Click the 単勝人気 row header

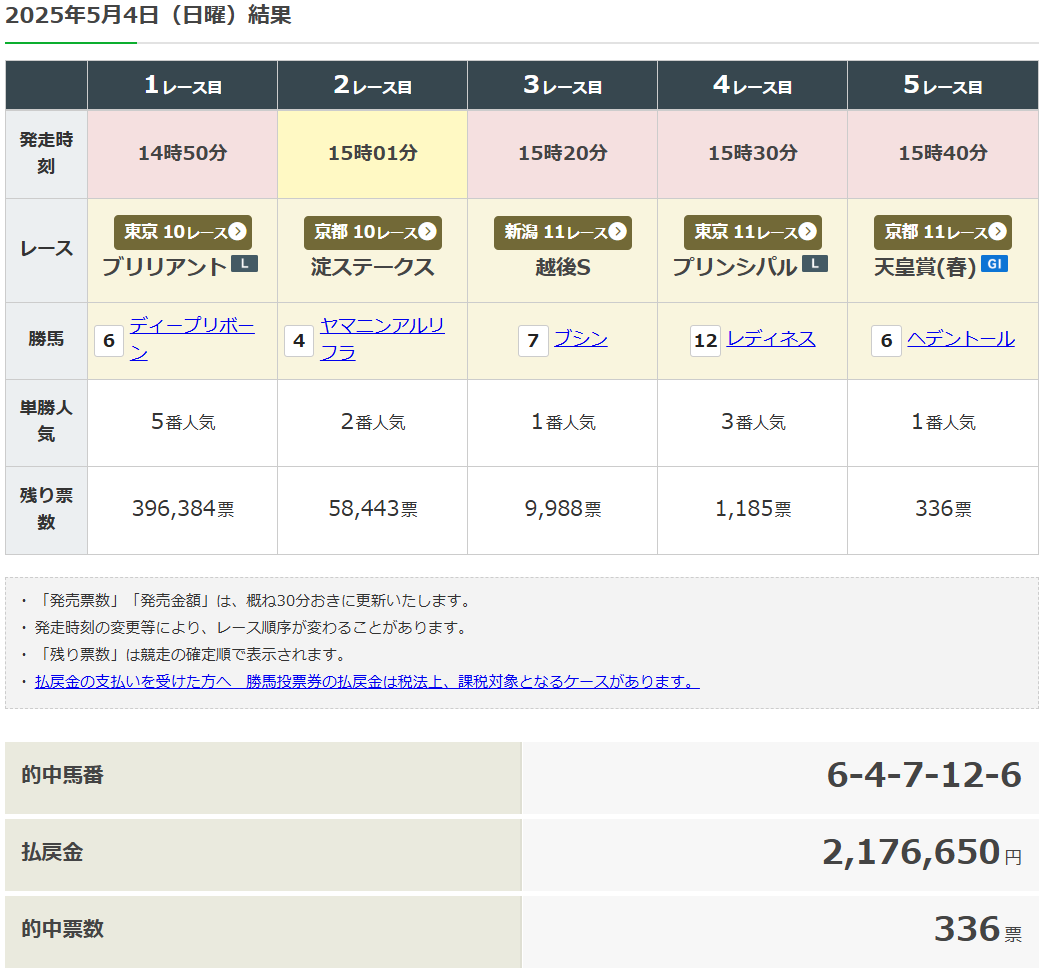coord(46,422)
